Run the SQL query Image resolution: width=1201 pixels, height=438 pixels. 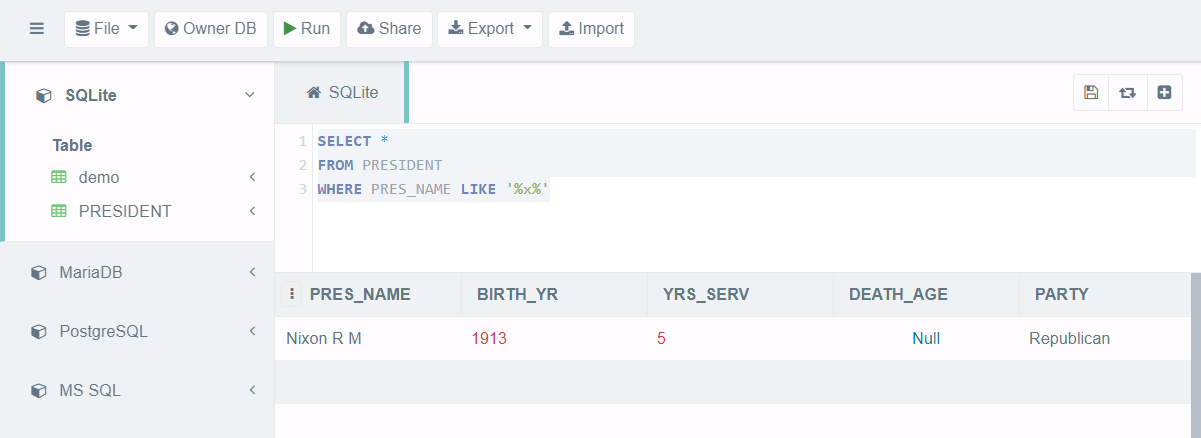pyautogui.click(x=307, y=29)
